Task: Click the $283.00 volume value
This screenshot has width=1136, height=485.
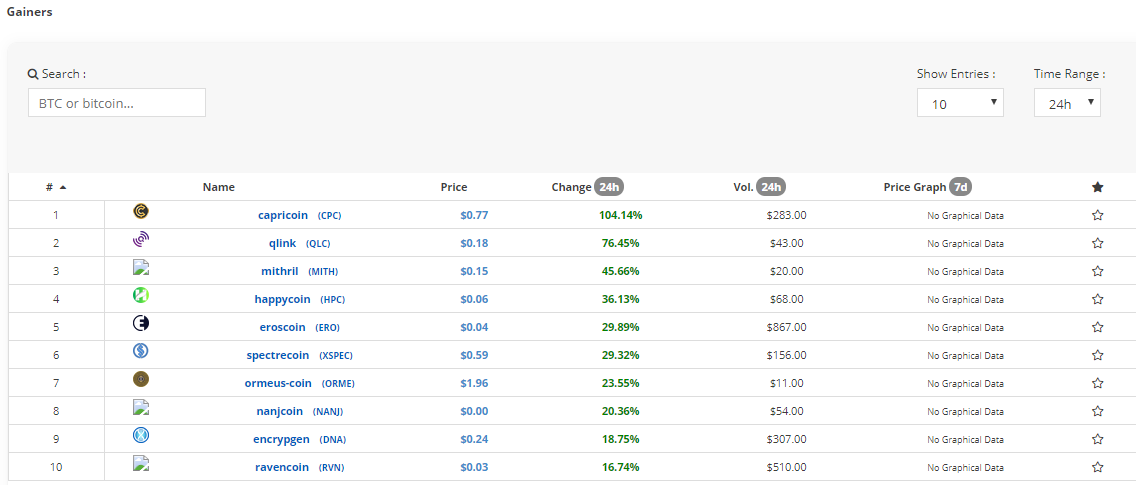Action: click(786, 215)
